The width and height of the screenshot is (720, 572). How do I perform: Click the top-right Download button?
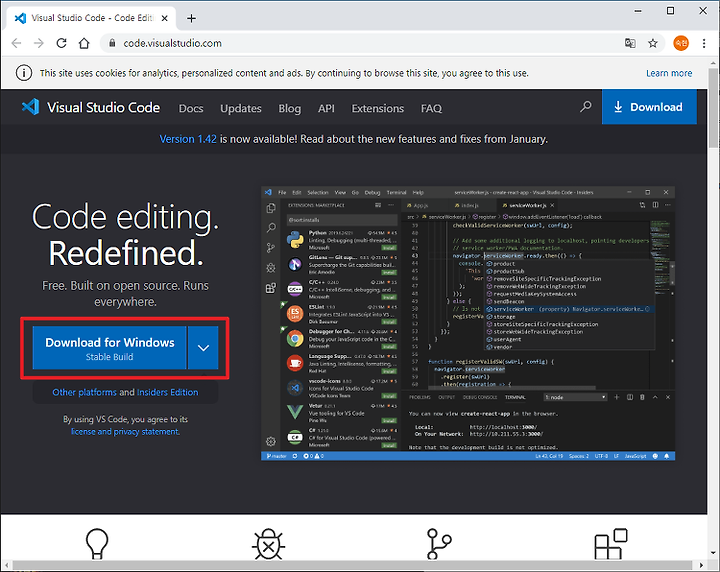(x=649, y=107)
